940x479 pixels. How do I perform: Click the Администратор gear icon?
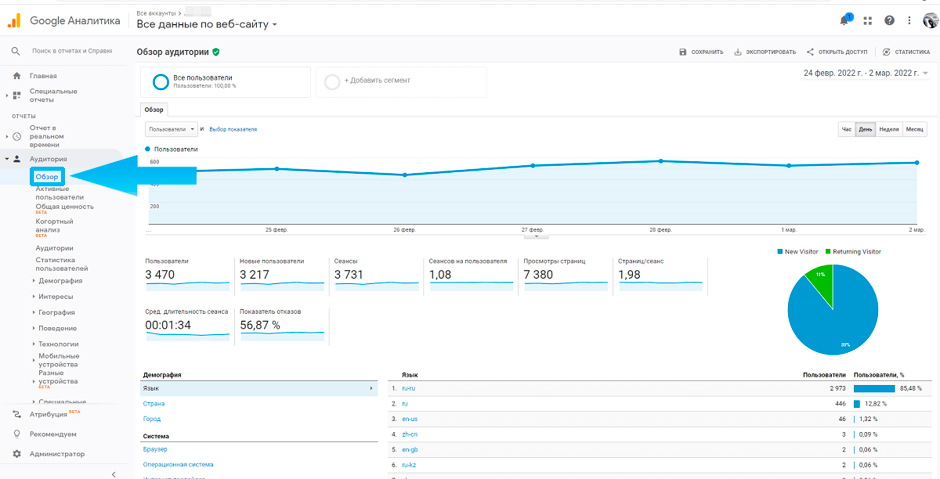coord(17,454)
